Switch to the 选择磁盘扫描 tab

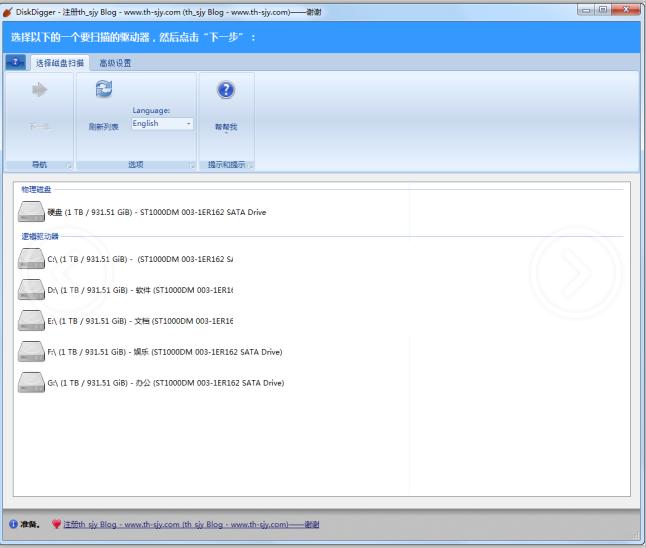click(60, 63)
